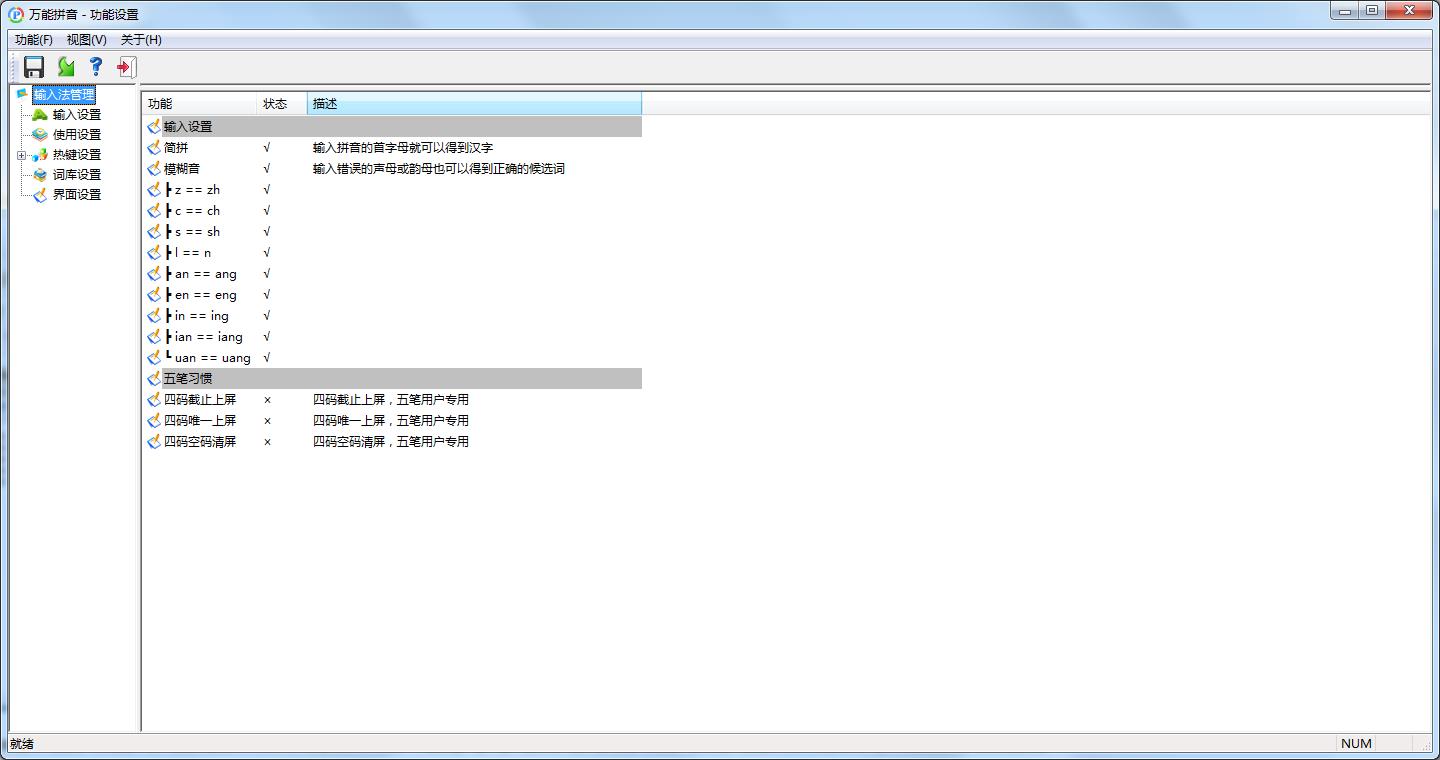The width and height of the screenshot is (1440, 760).
Task: Click the icon beside 输入法管理 tree root
Action: click(x=22, y=94)
